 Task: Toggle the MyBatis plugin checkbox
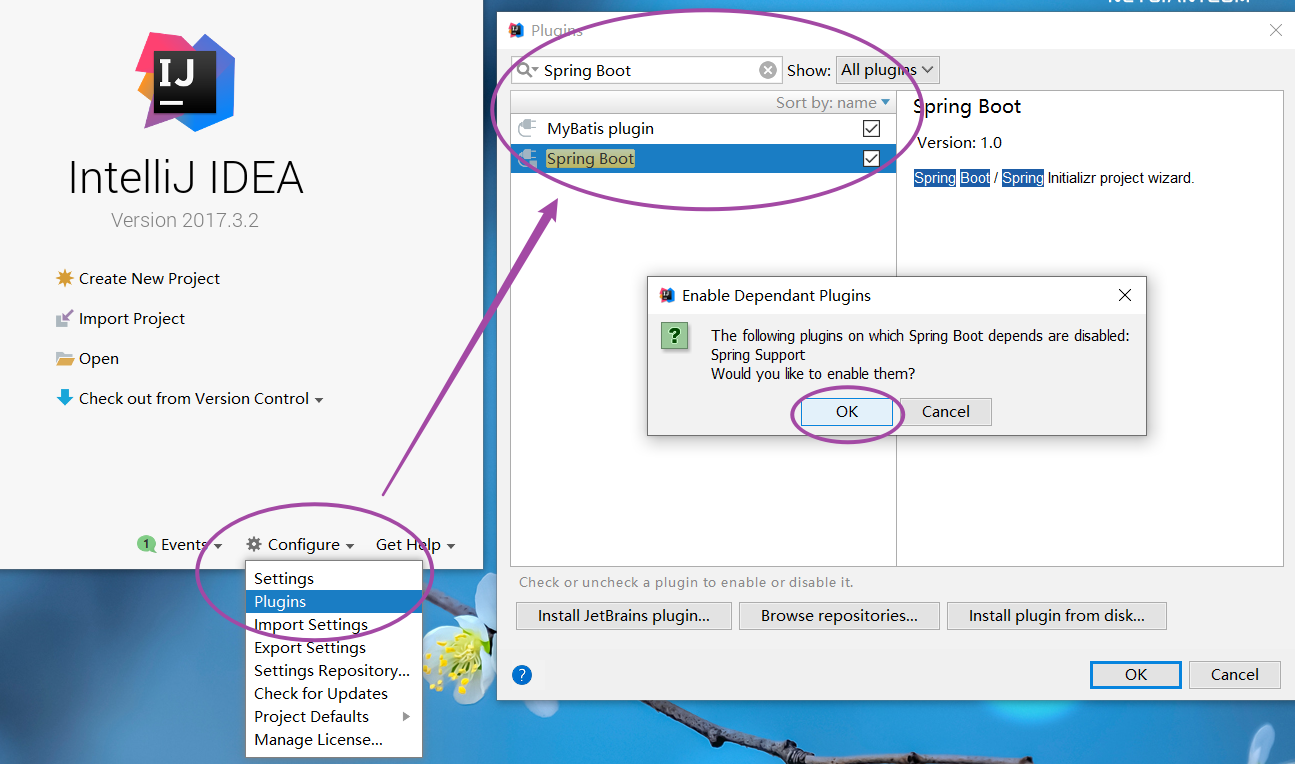pyautogui.click(x=871, y=129)
